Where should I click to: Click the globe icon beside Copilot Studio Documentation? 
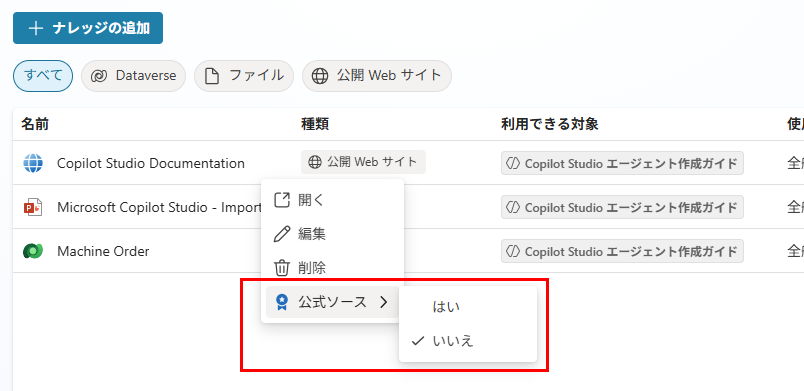(33, 163)
